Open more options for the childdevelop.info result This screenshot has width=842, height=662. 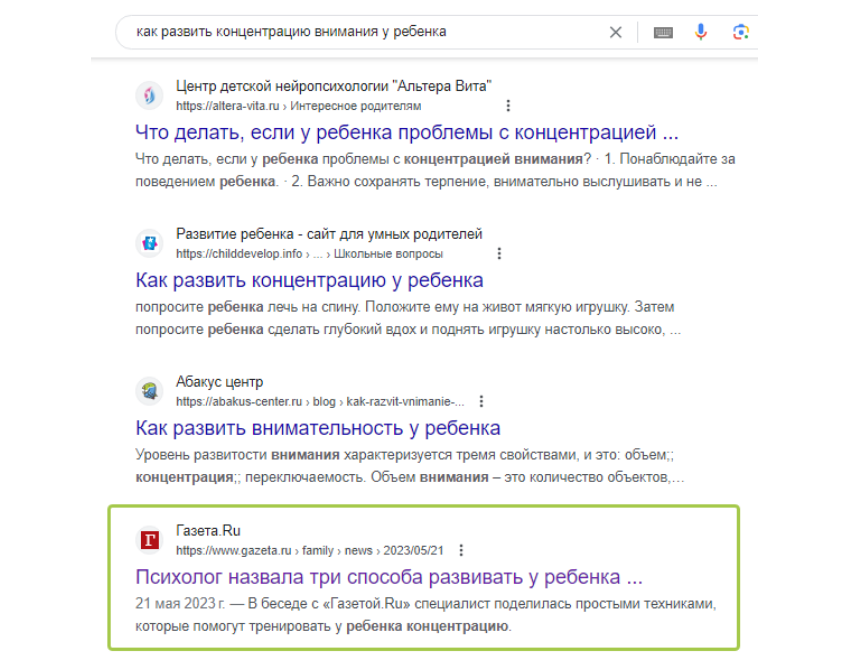click(500, 254)
